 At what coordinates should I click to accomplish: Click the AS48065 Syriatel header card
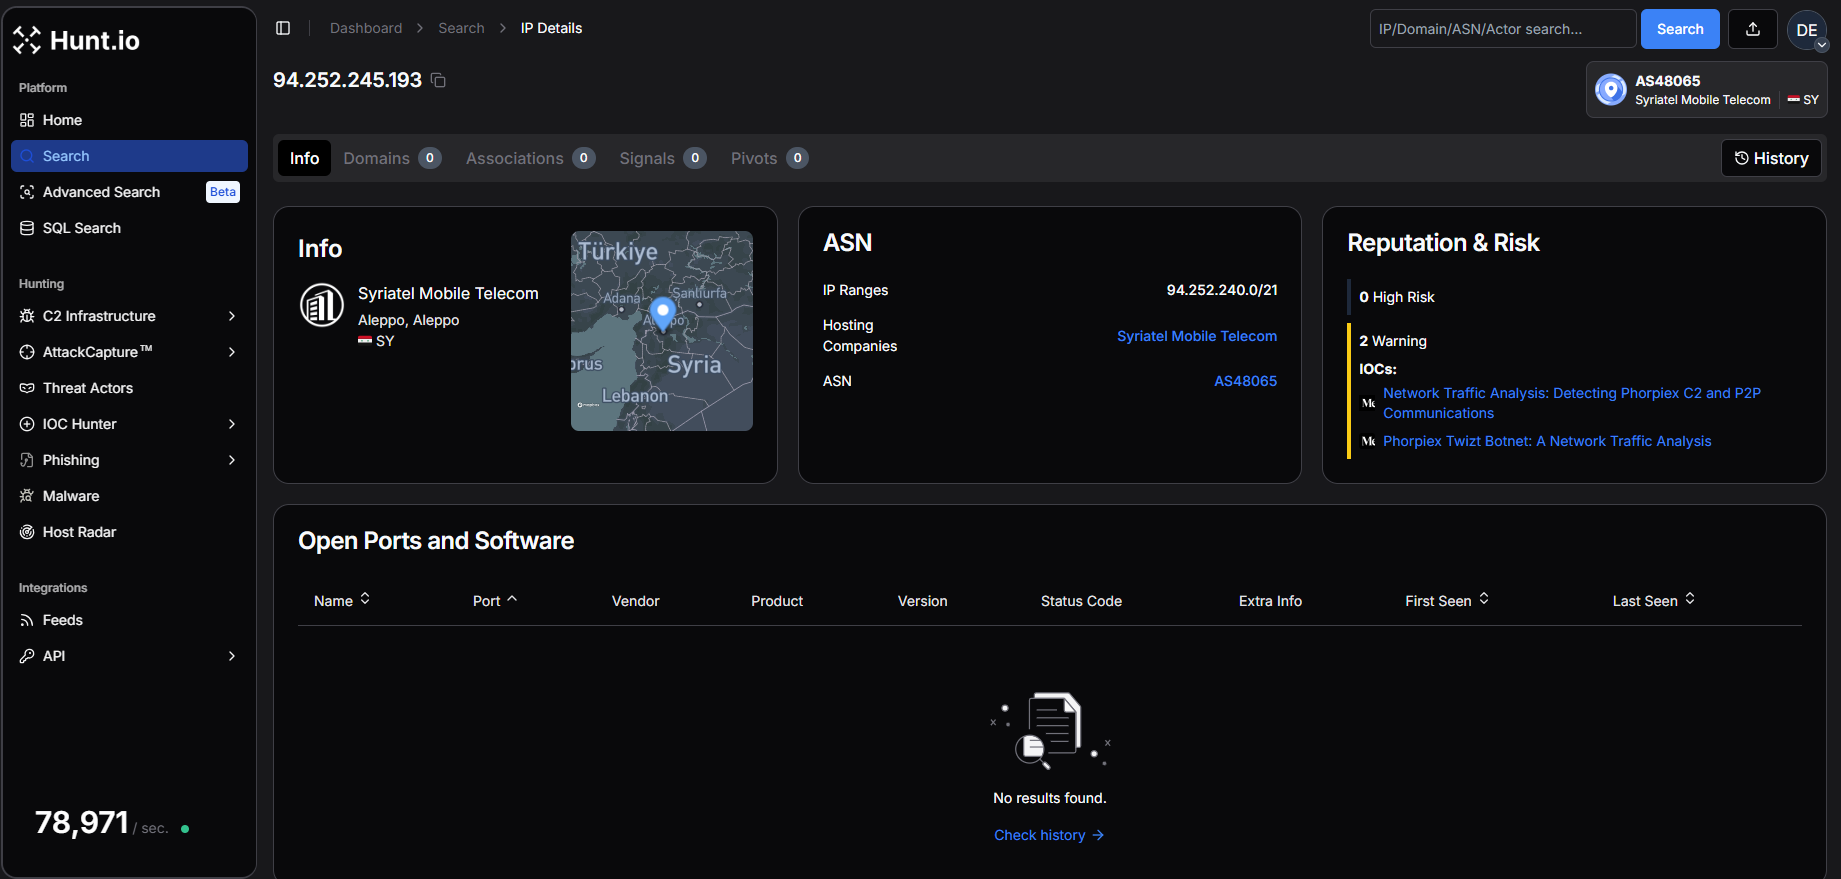click(x=1706, y=90)
